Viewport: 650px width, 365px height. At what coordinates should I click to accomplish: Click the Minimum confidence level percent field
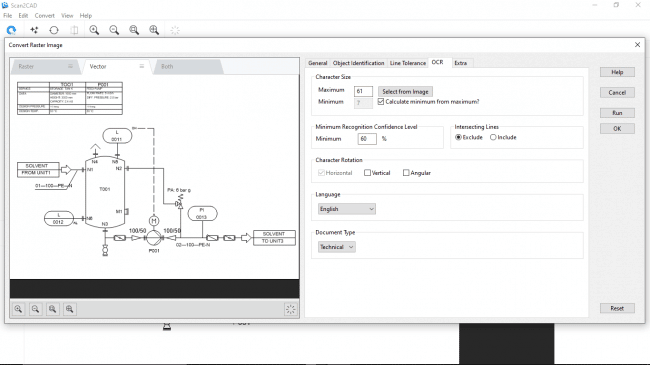pyautogui.click(x=367, y=139)
